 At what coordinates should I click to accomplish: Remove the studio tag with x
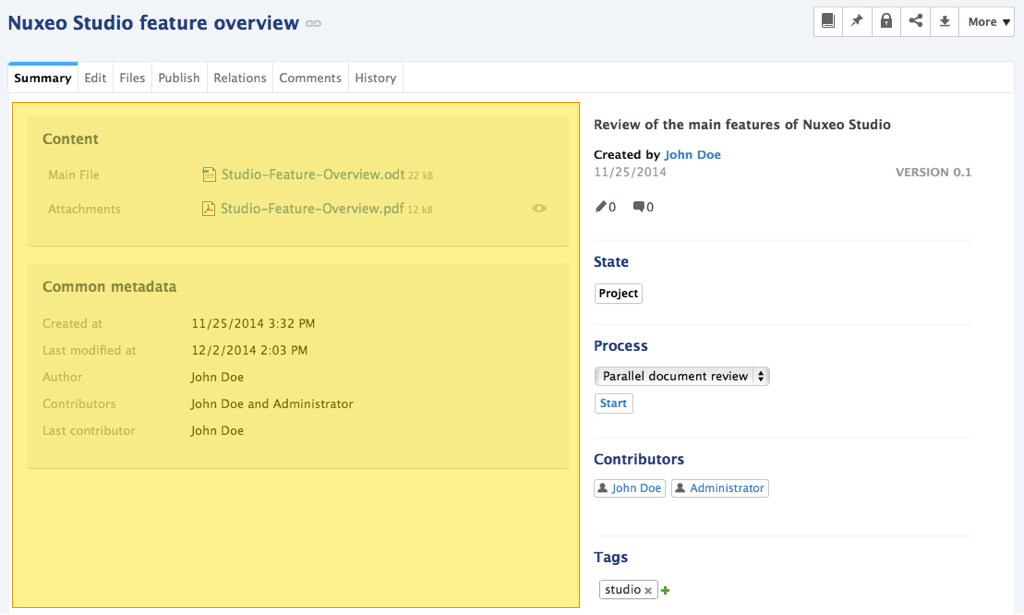coord(648,590)
